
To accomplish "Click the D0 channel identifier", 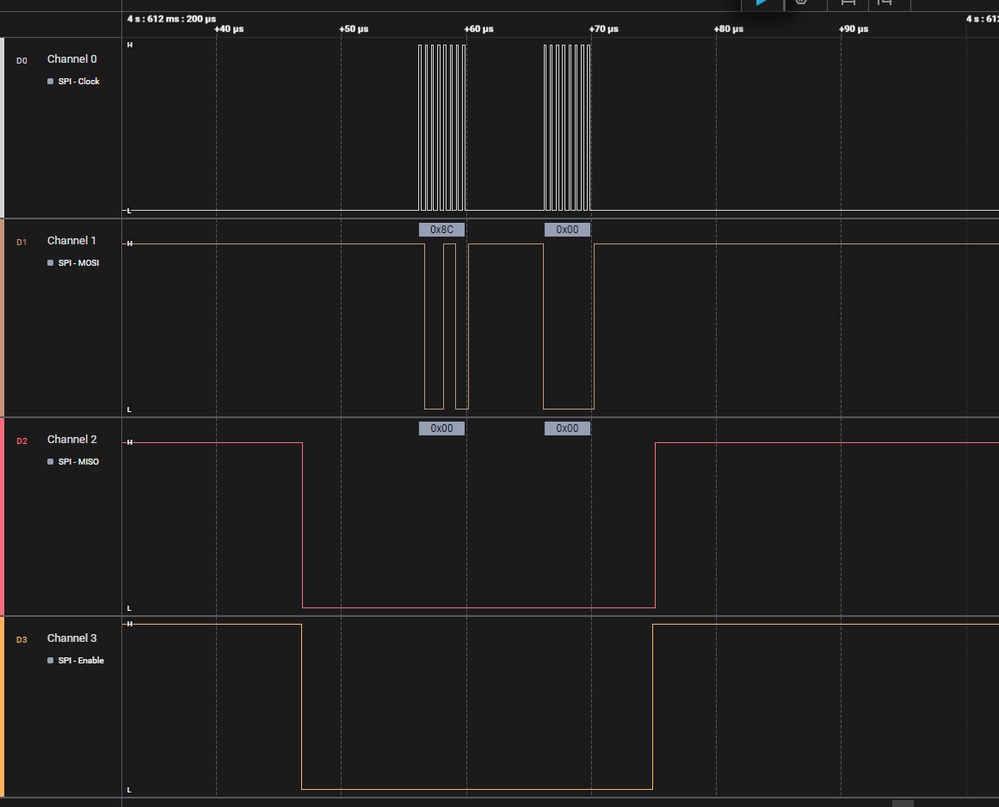I will pyautogui.click(x=22, y=61).
